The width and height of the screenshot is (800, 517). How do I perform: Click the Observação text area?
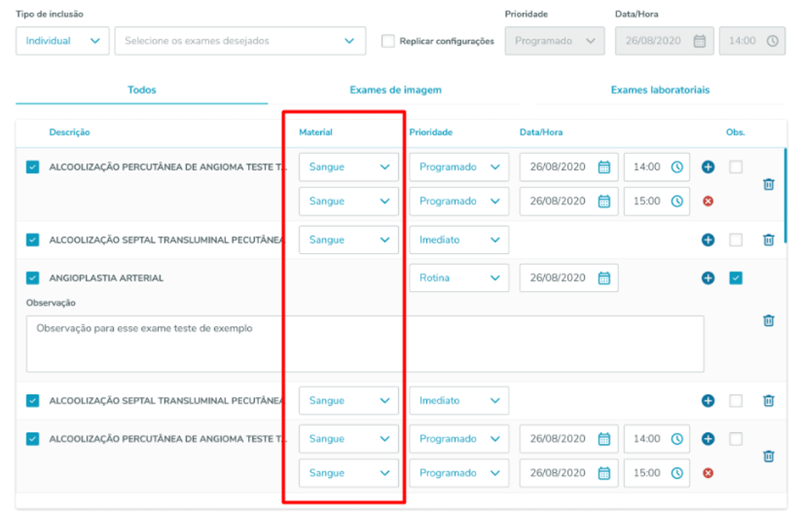pyautogui.click(x=365, y=343)
